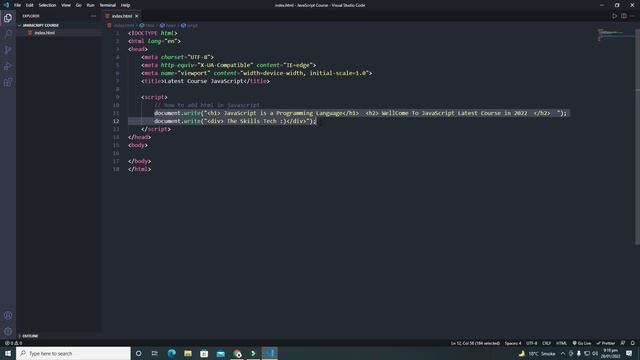Screen dimensions: 640x360
Task: Open Cortana circle on the taskbar
Action: [138, 353]
